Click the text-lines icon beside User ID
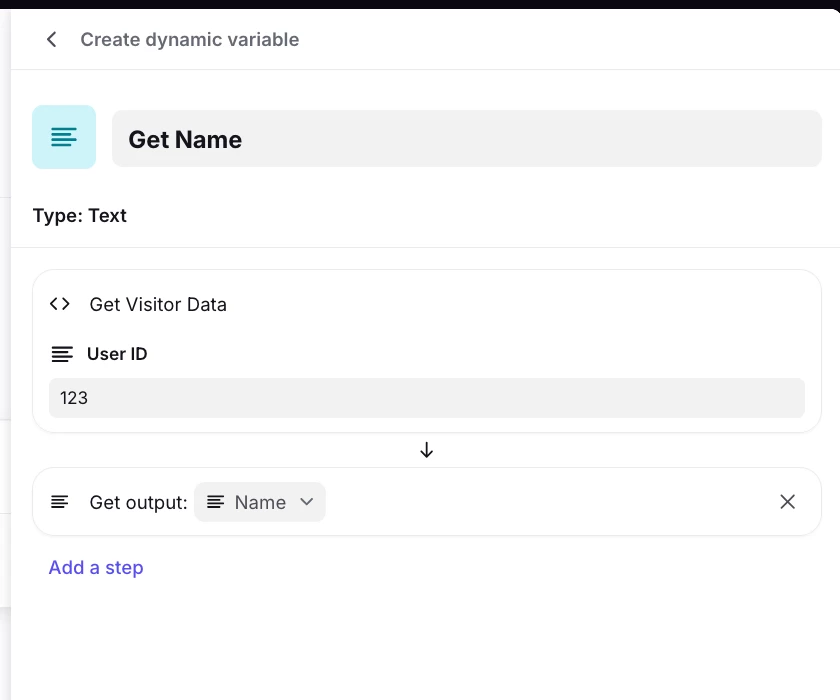840x700 pixels. [x=62, y=354]
